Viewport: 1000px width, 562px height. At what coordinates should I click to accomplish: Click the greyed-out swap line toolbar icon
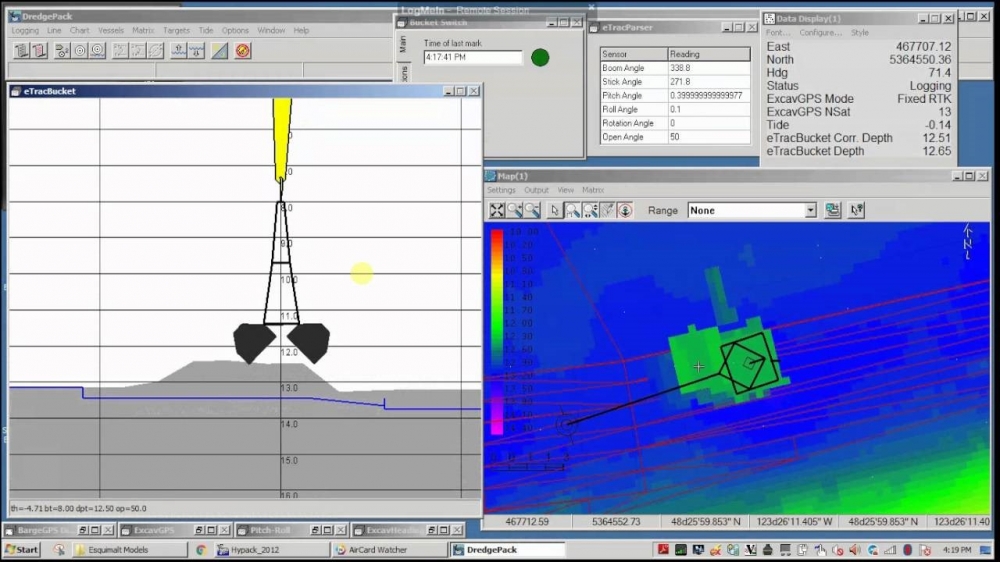click(x=156, y=50)
